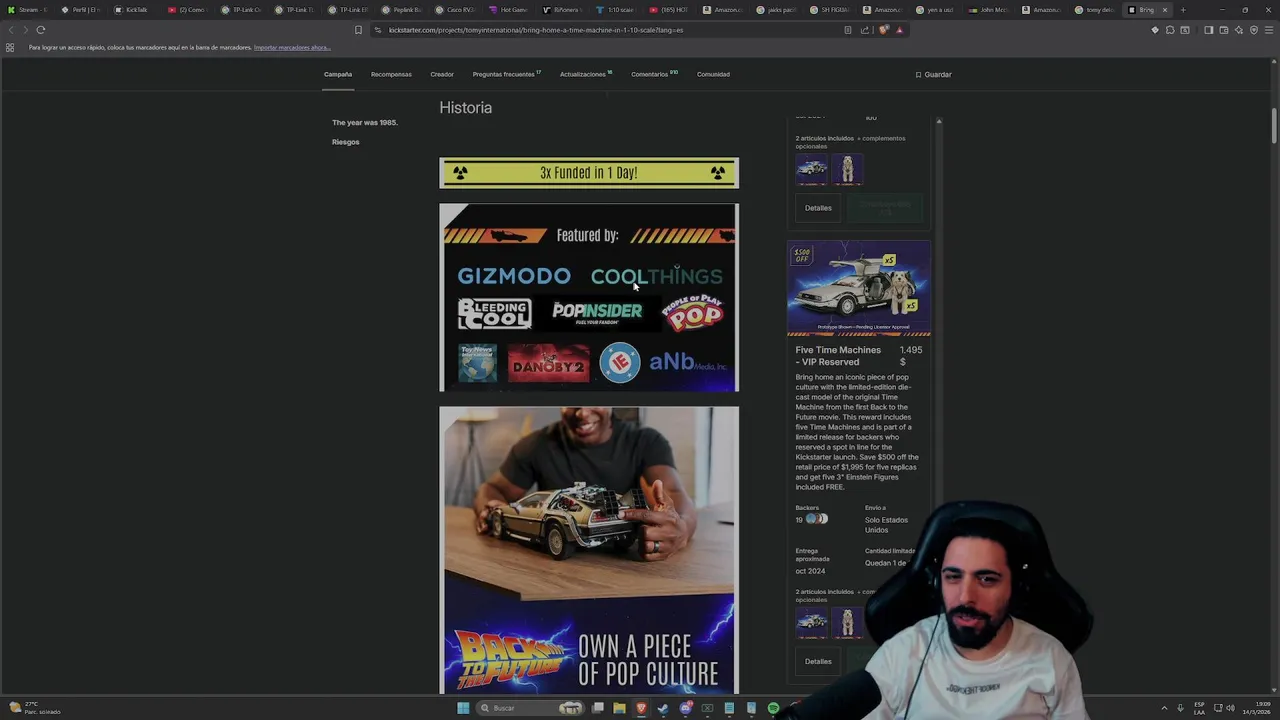Click the Brave Rewards triangle icon
1280x720 pixels.
[x=899, y=30]
